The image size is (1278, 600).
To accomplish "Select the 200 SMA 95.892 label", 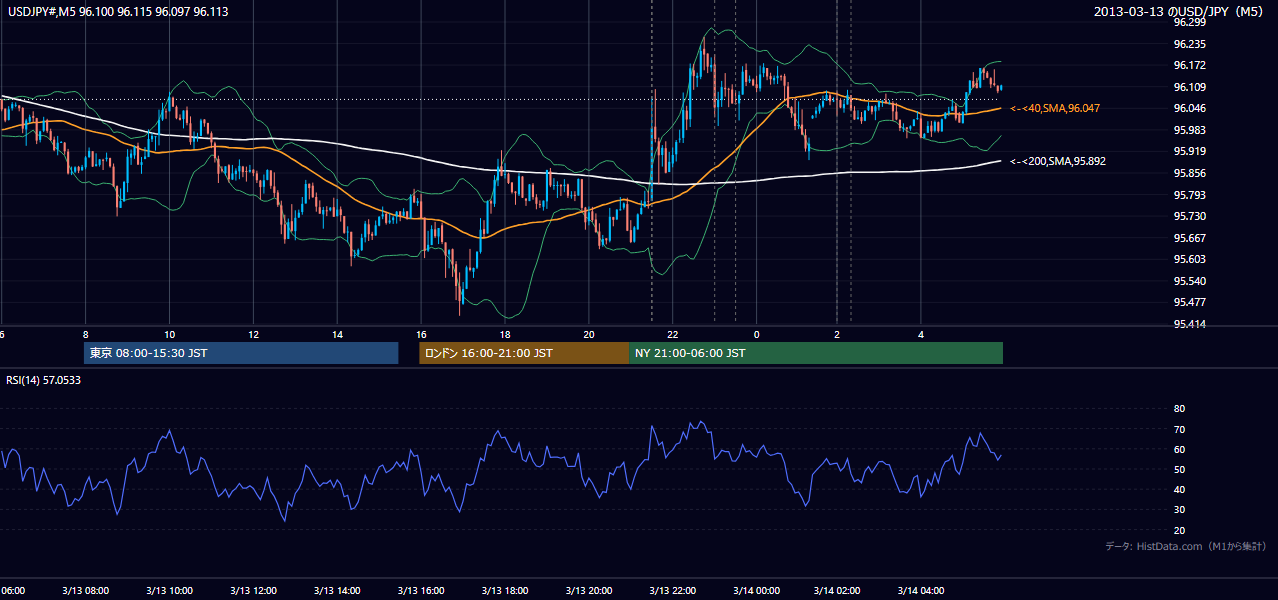I will click(x=1058, y=161).
